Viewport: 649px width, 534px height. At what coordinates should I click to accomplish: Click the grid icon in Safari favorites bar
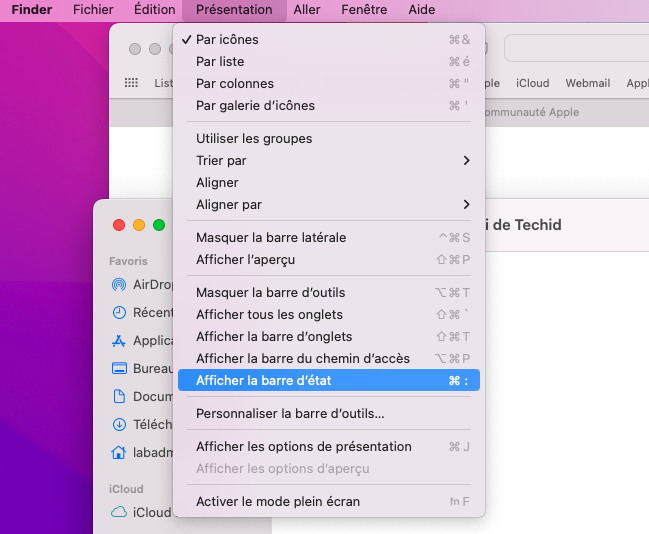click(131, 83)
